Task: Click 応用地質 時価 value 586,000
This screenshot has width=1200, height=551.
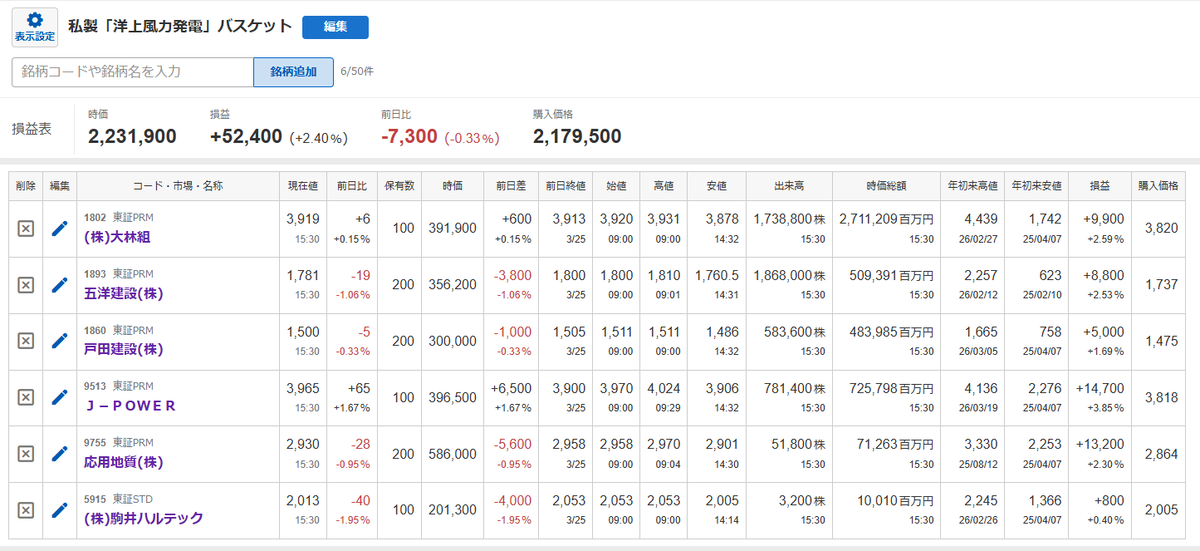Action: pyautogui.click(x=453, y=454)
